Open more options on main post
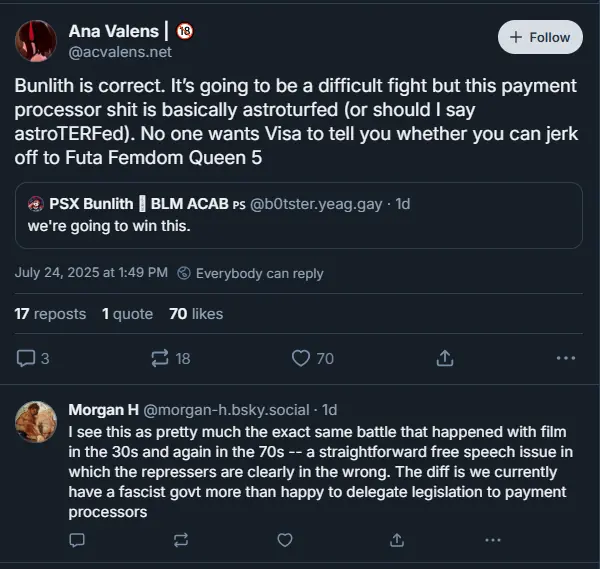 click(x=565, y=357)
